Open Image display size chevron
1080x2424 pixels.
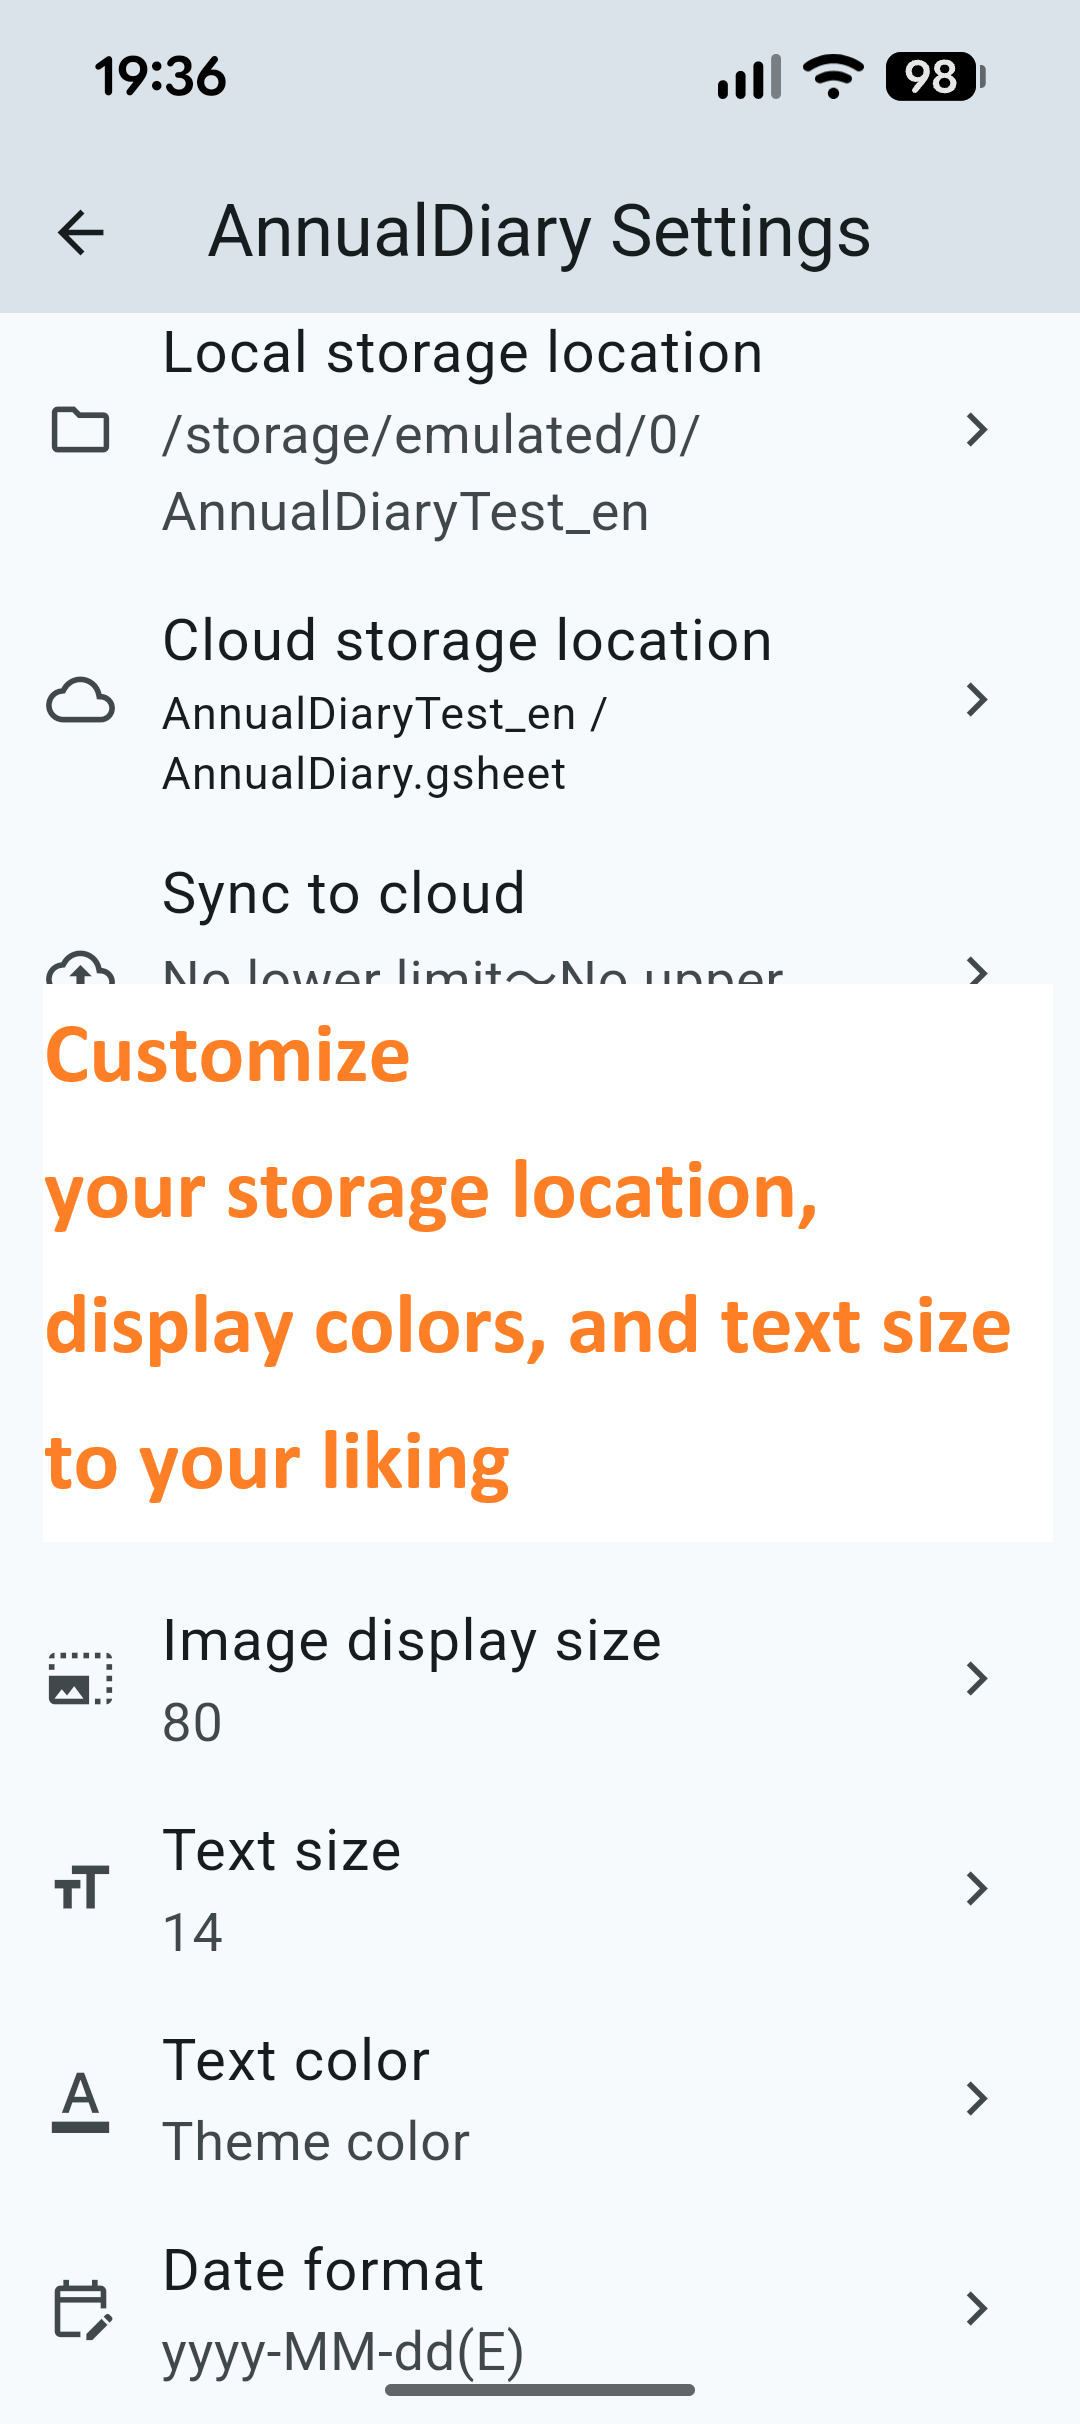[x=977, y=1678]
